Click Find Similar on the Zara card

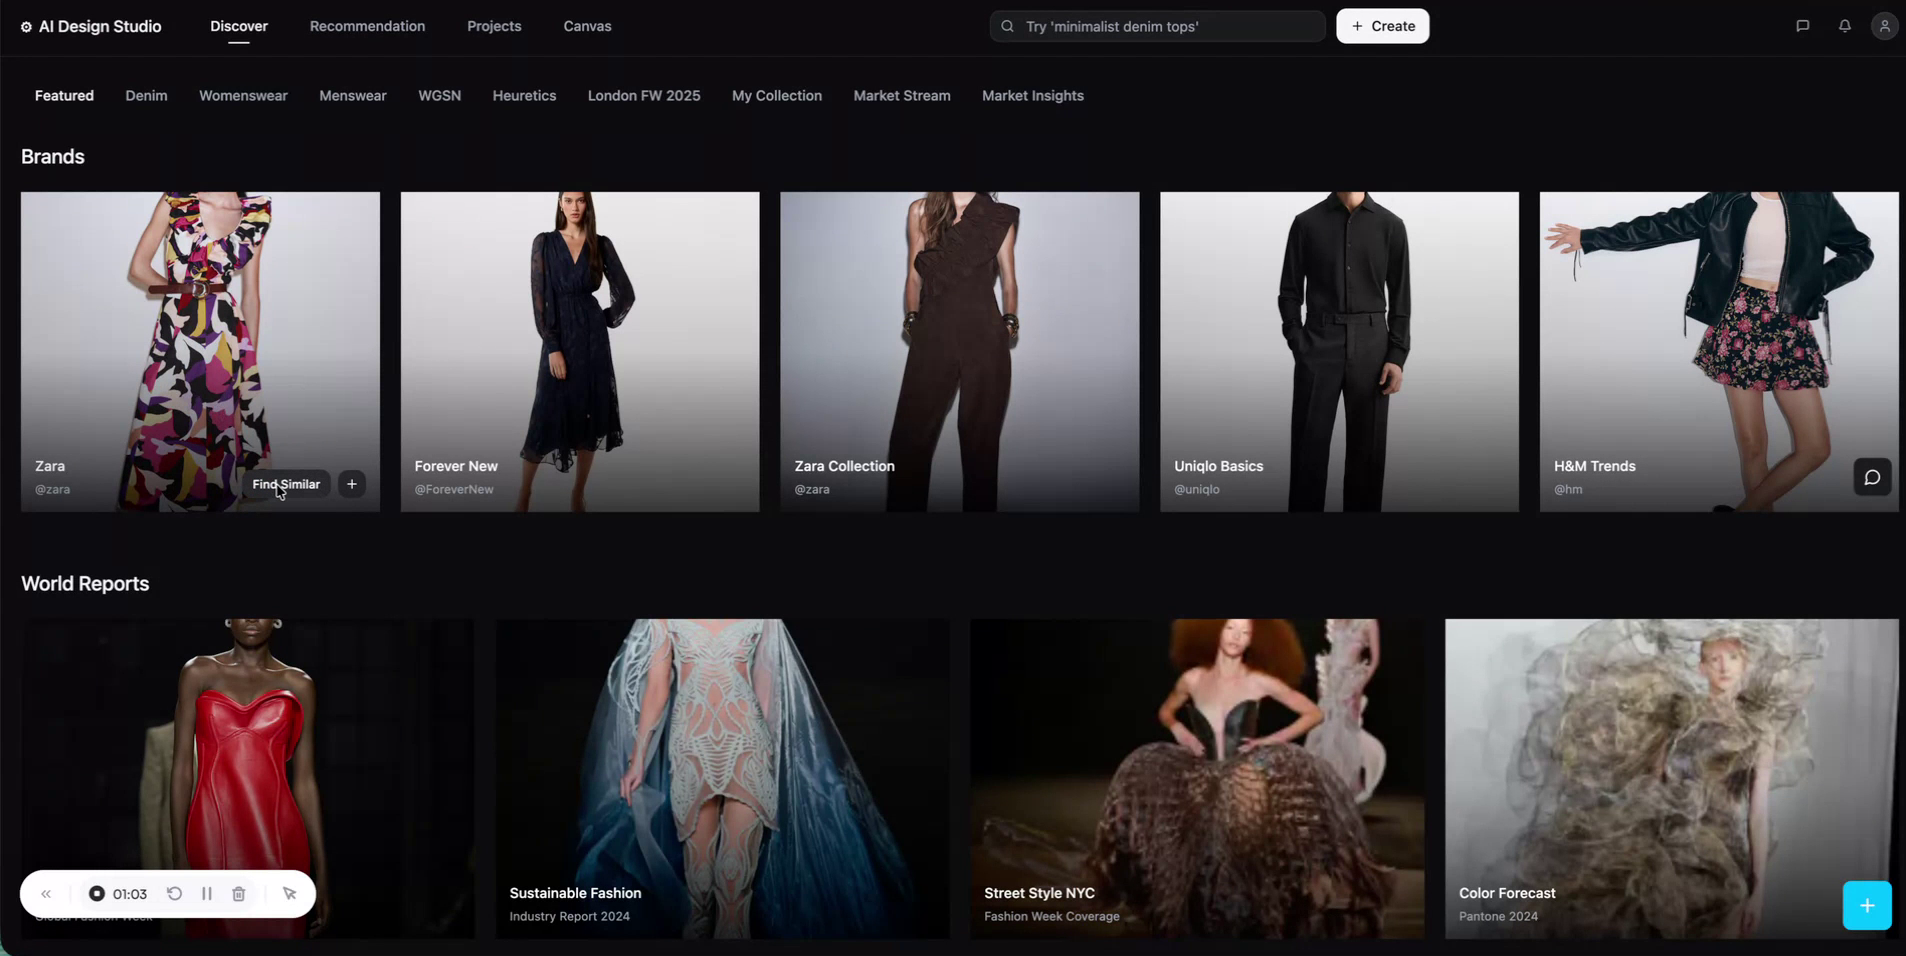(286, 484)
